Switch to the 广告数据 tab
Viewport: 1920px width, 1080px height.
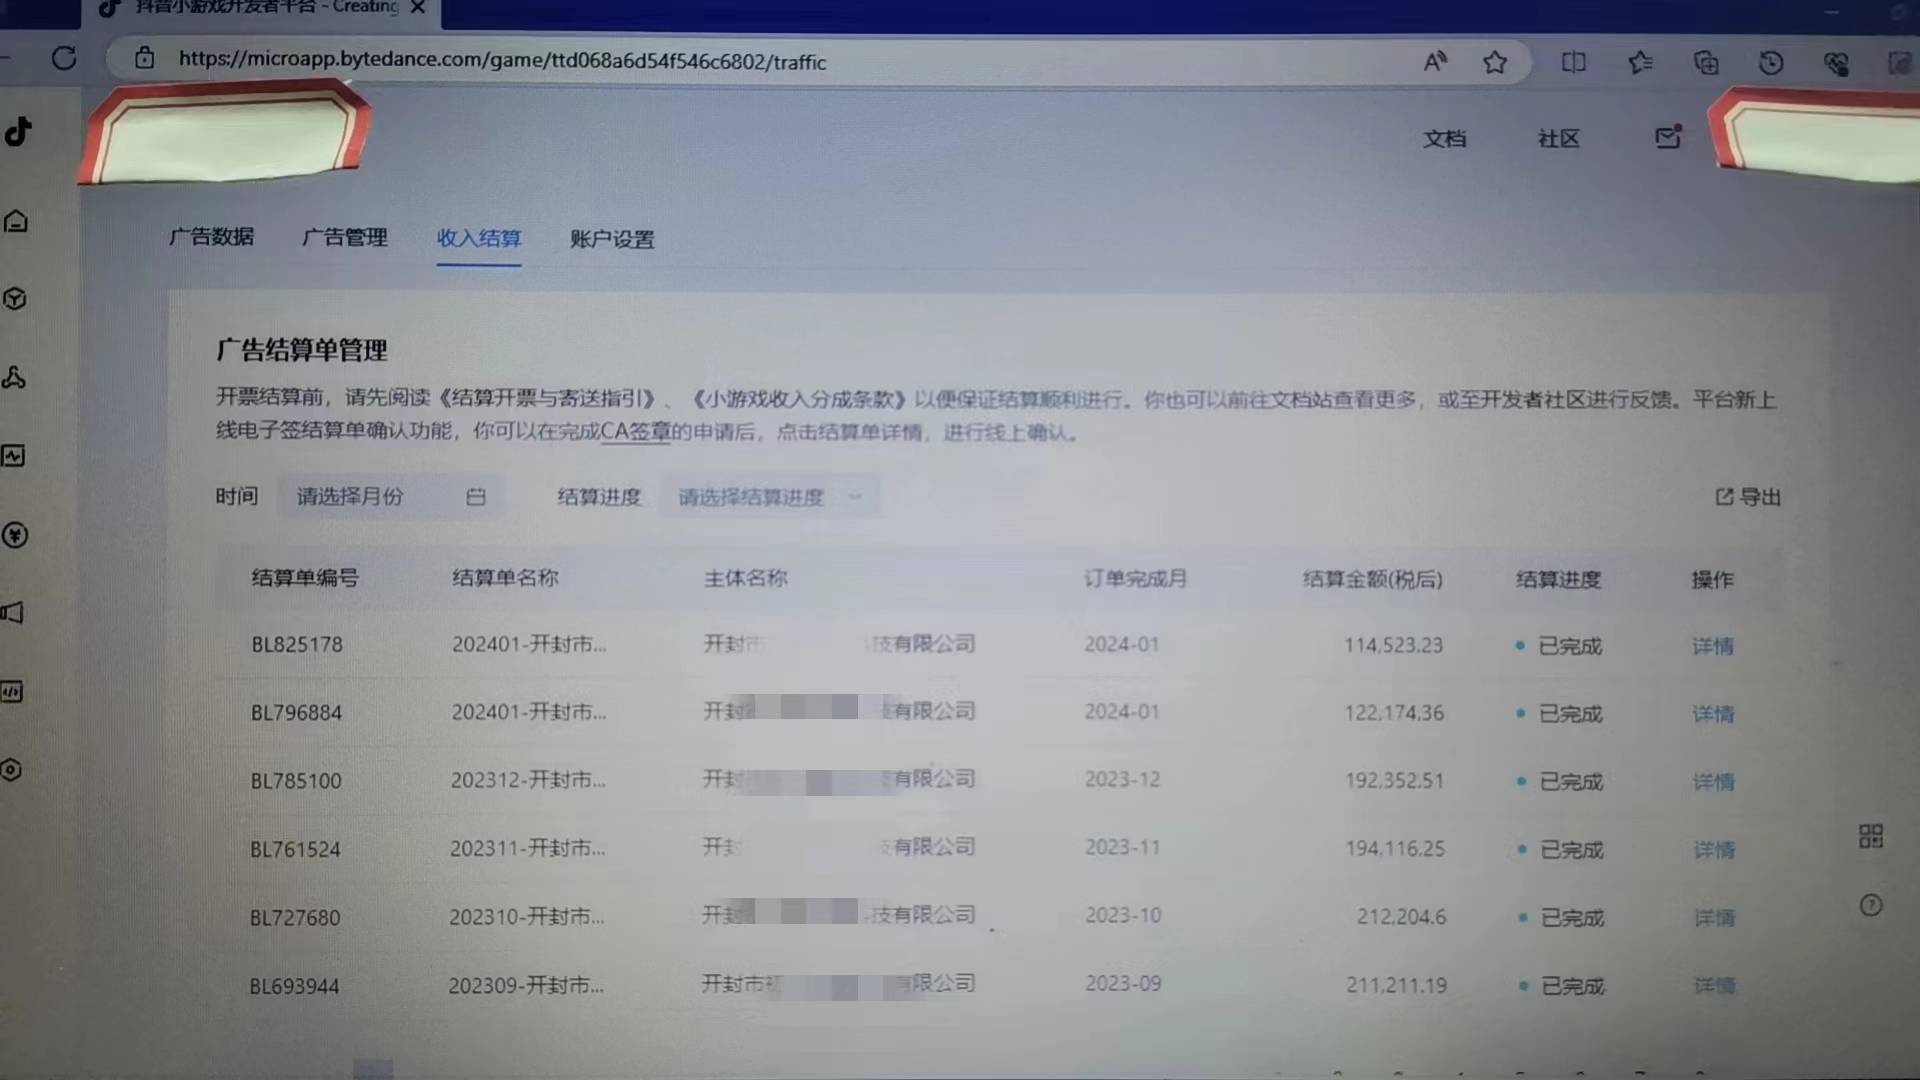coord(211,237)
